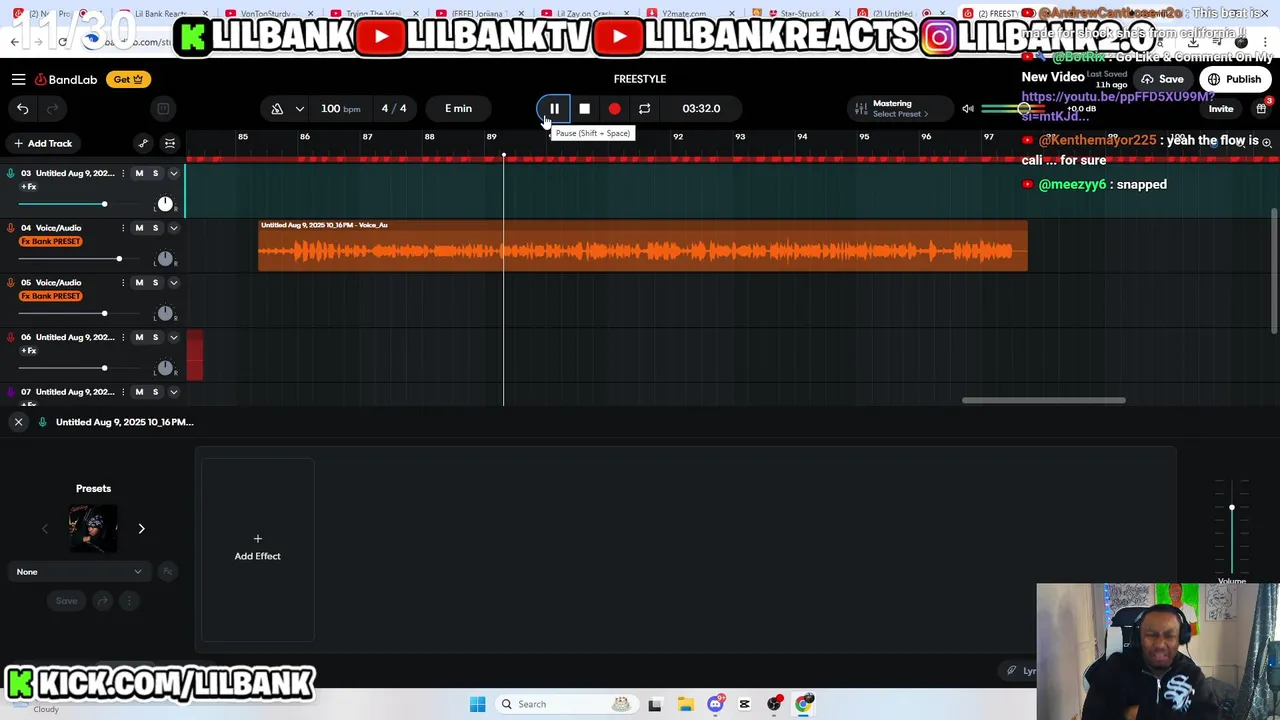Start recording with the red button
1280x720 pixels.
pos(614,108)
